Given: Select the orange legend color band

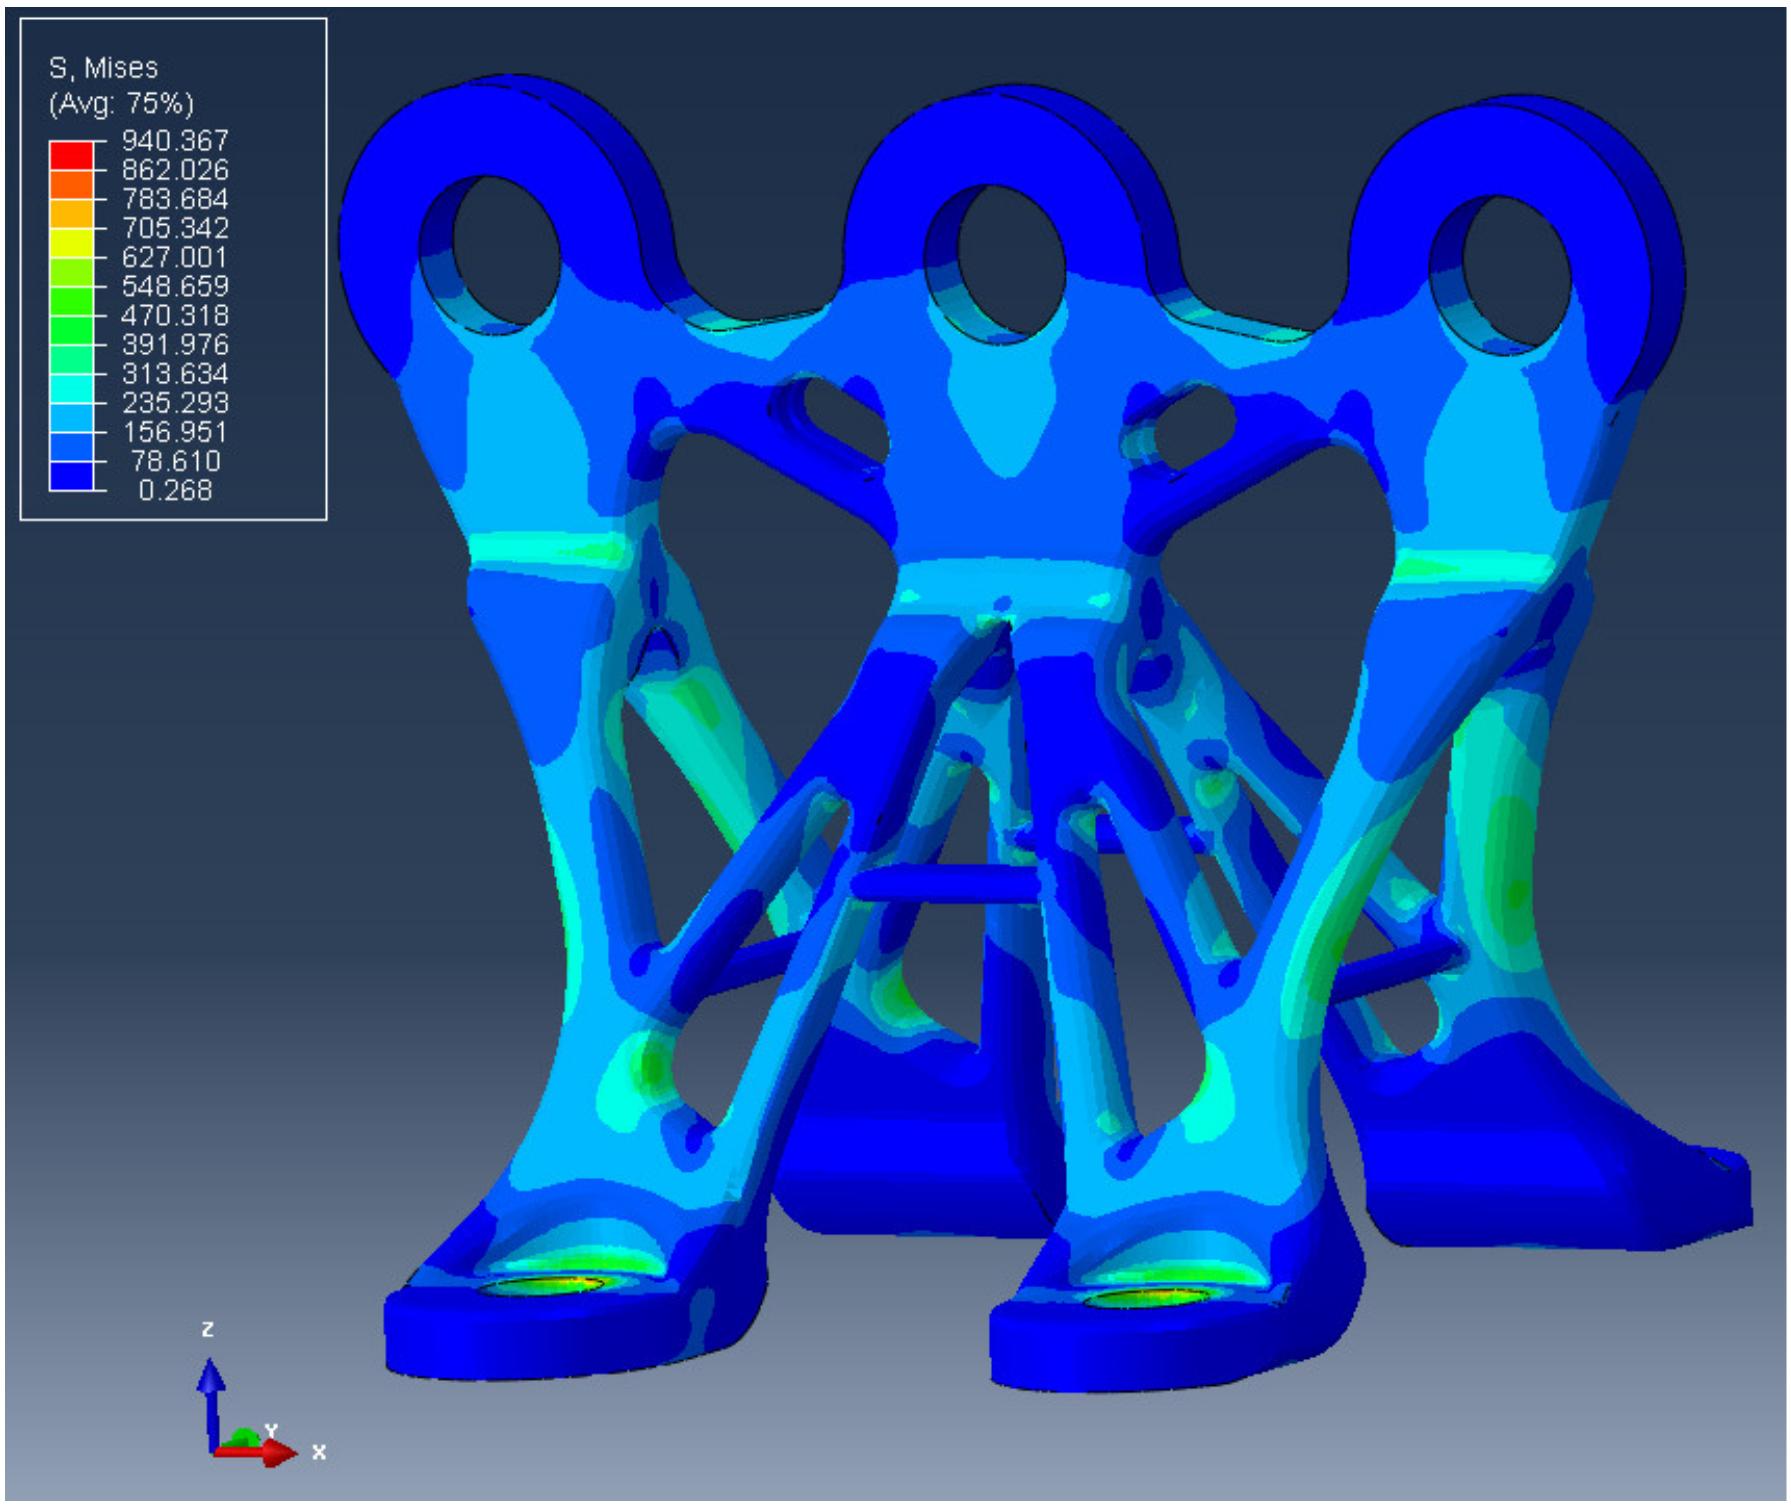Looking at the screenshot, I should (x=71, y=185).
